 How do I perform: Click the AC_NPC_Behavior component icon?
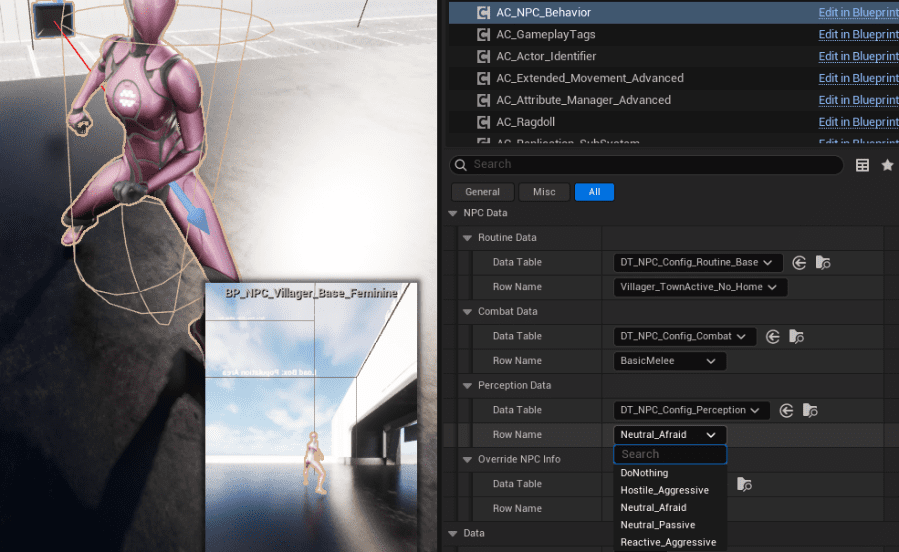click(483, 13)
